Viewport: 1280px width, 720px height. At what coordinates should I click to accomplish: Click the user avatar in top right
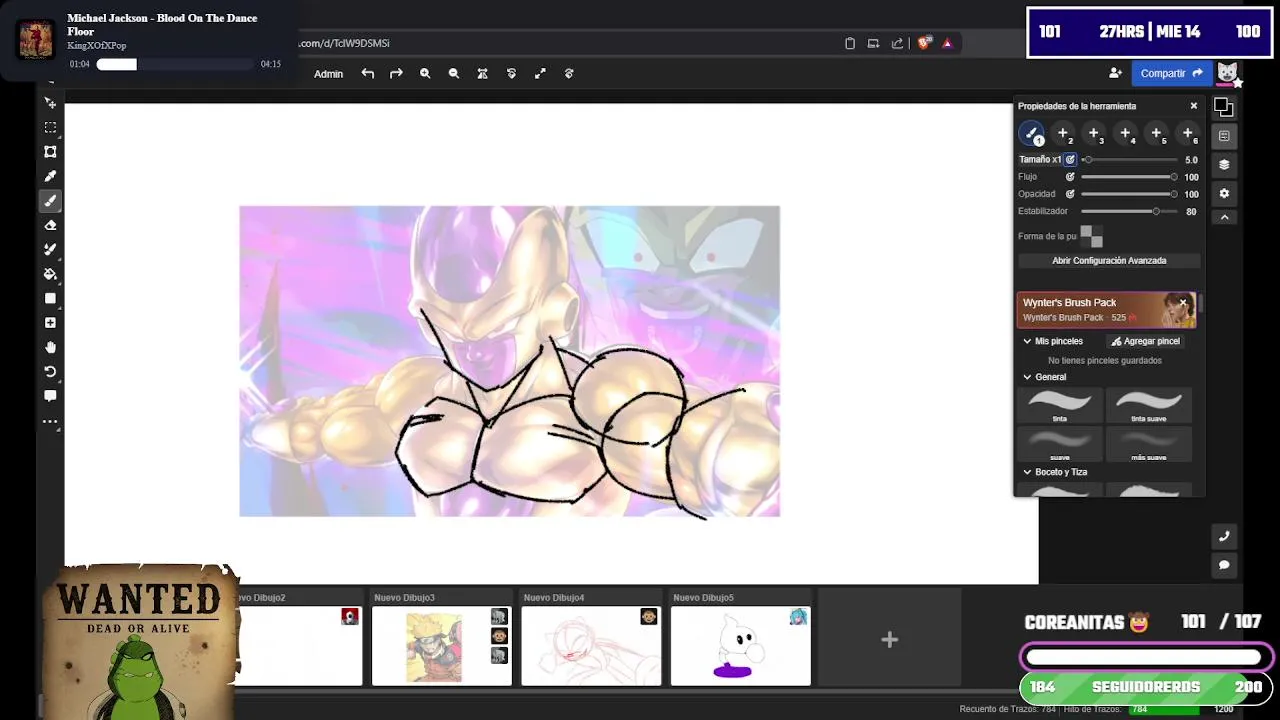coord(1228,73)
